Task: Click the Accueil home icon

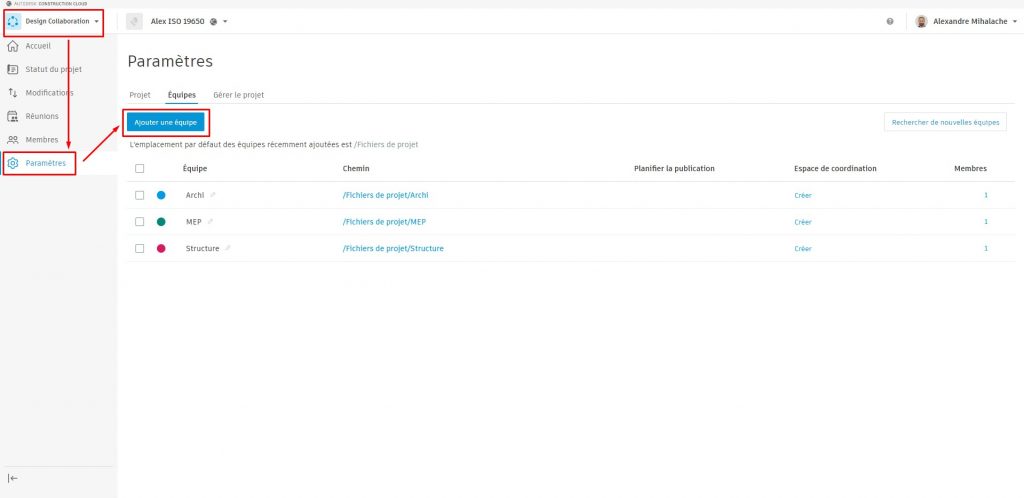Action: tap(13, 46)
